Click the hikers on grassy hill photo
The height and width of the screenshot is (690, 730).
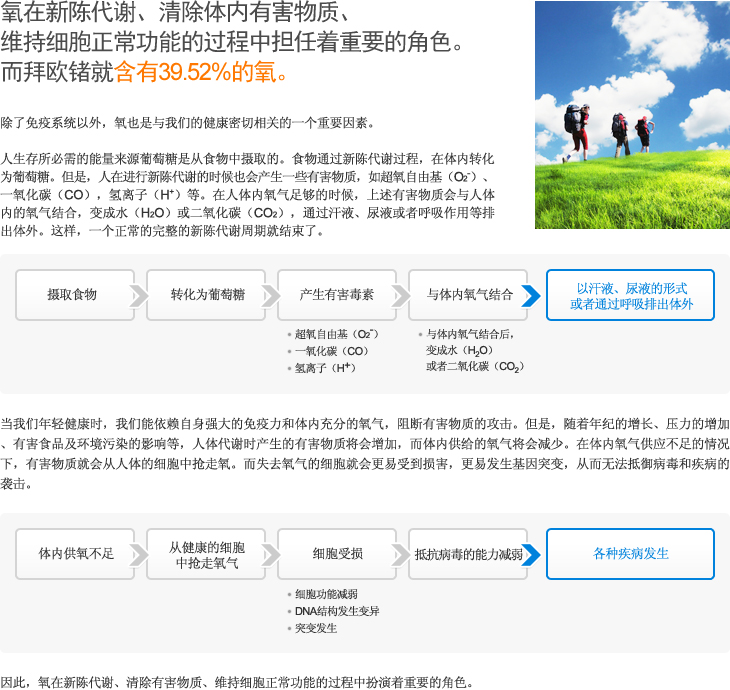(x=632, y=115)
